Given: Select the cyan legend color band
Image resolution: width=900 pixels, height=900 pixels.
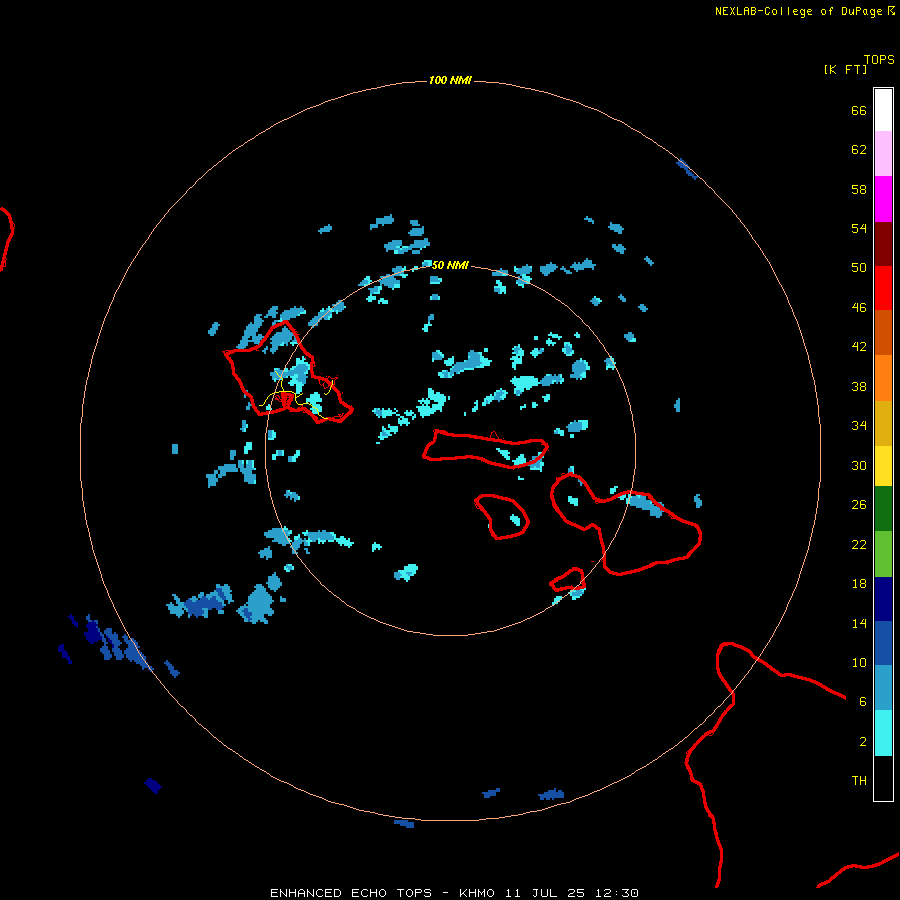Looking at the screenshot, I should (883, 733).
